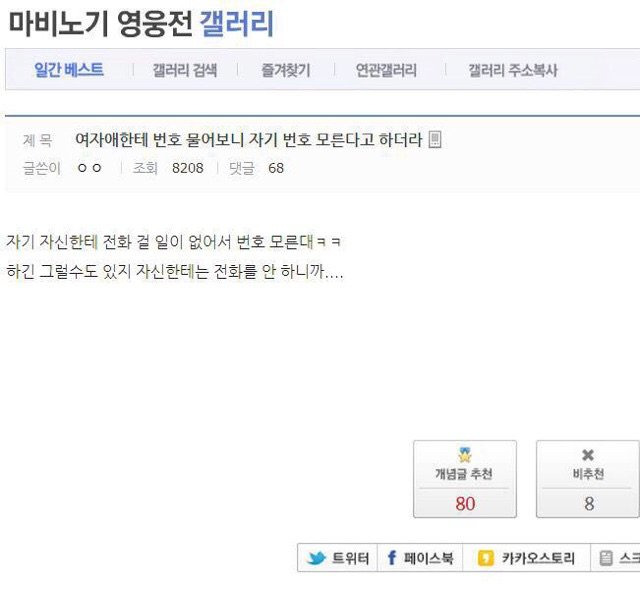Switch to the 갤러리 검색 tab
This screenshot has height=589, width=640.
point(184,70)
